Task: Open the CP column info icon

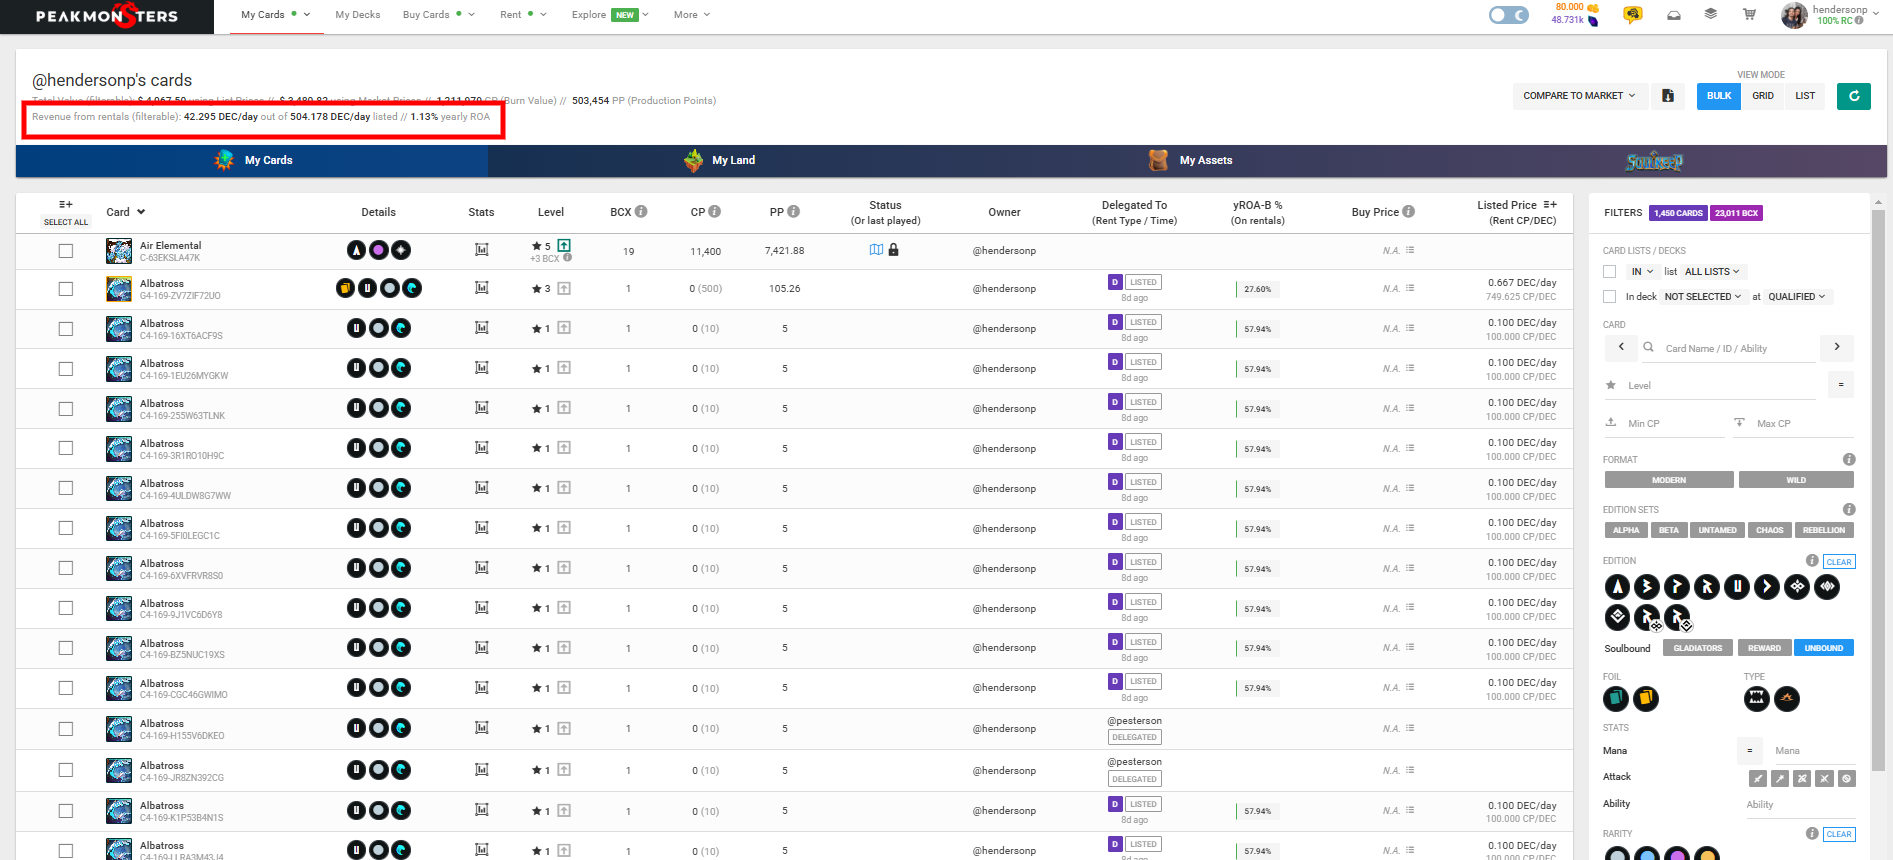Action: point(715,211)
